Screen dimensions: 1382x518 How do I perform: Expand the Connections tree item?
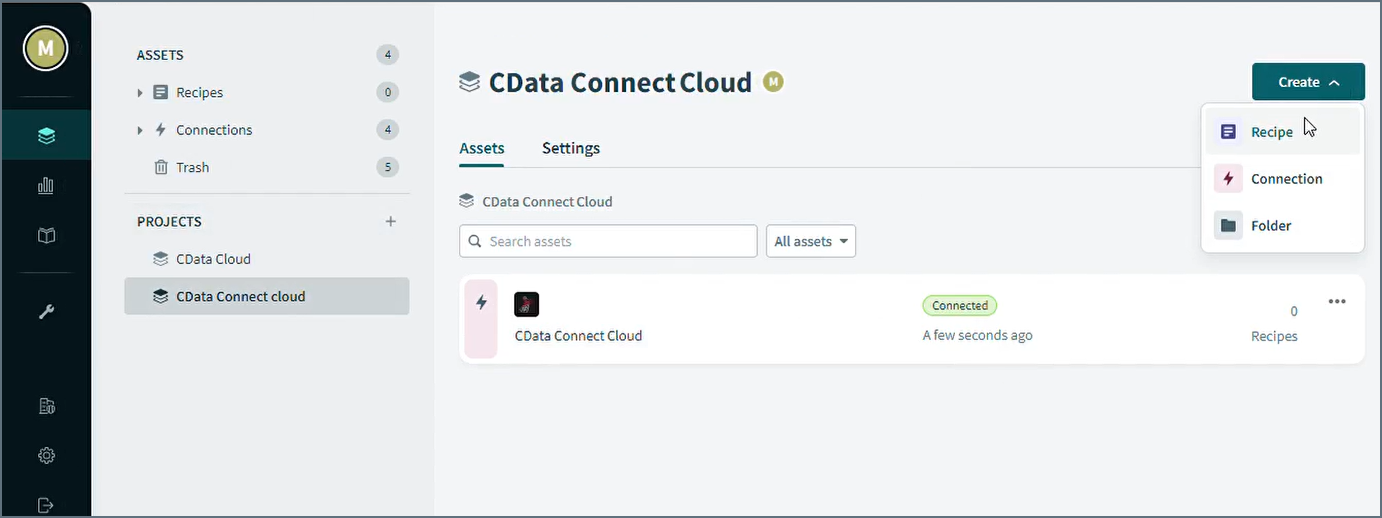pyautogui.click(x=140, y=130)
